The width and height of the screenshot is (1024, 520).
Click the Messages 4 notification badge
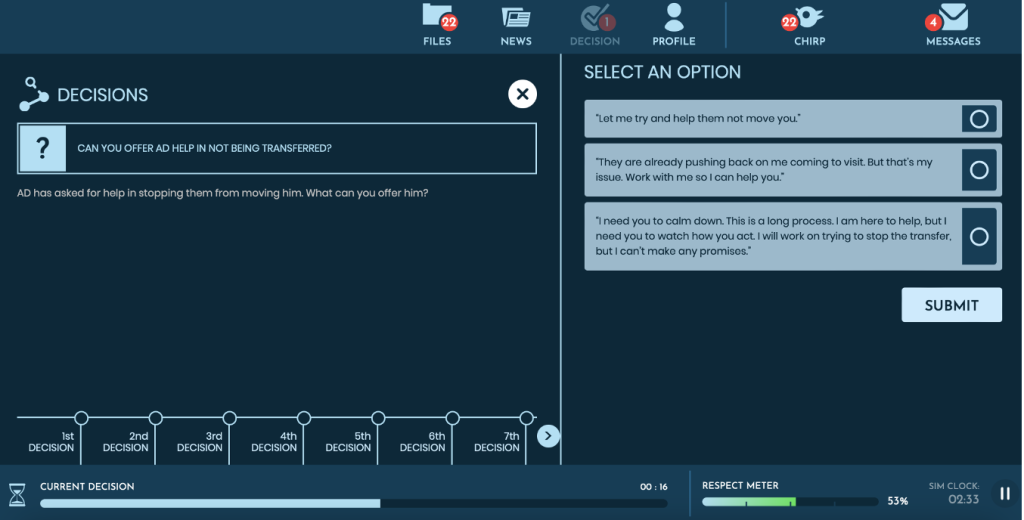[x=933, y=23]
